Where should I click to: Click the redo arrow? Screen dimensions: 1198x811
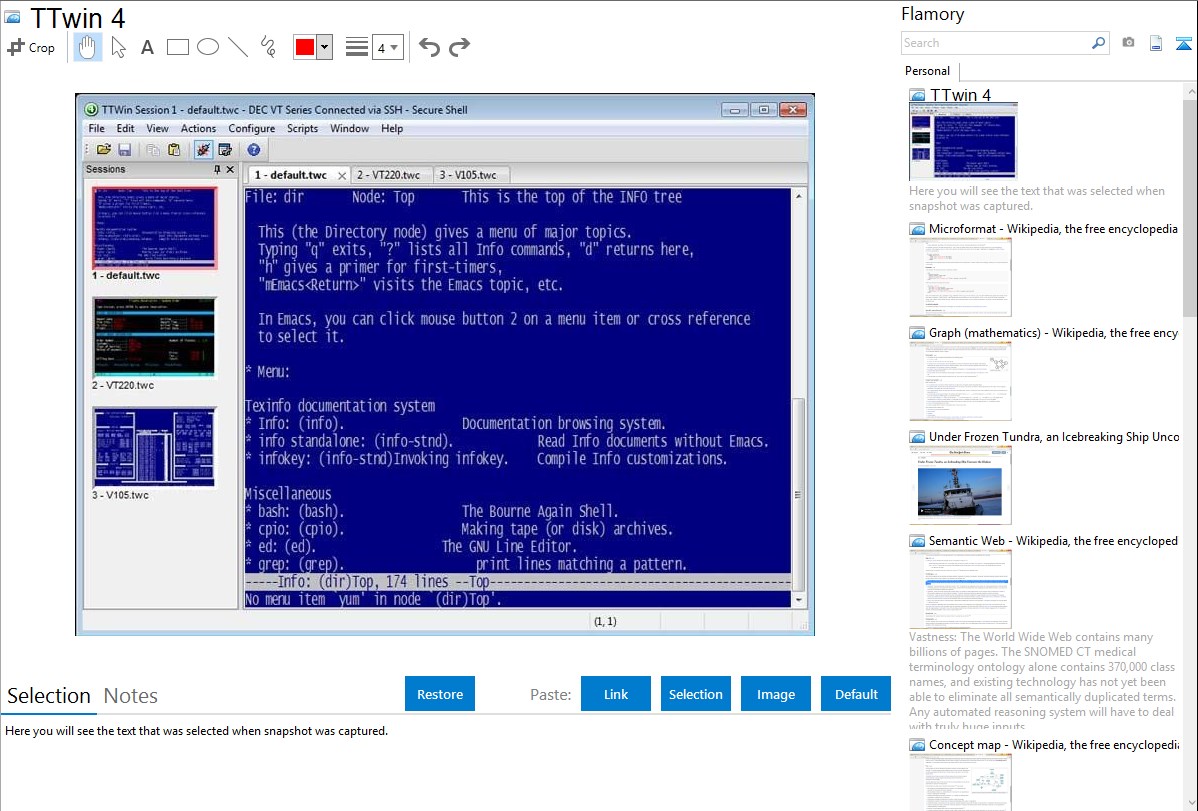[459, 47]
